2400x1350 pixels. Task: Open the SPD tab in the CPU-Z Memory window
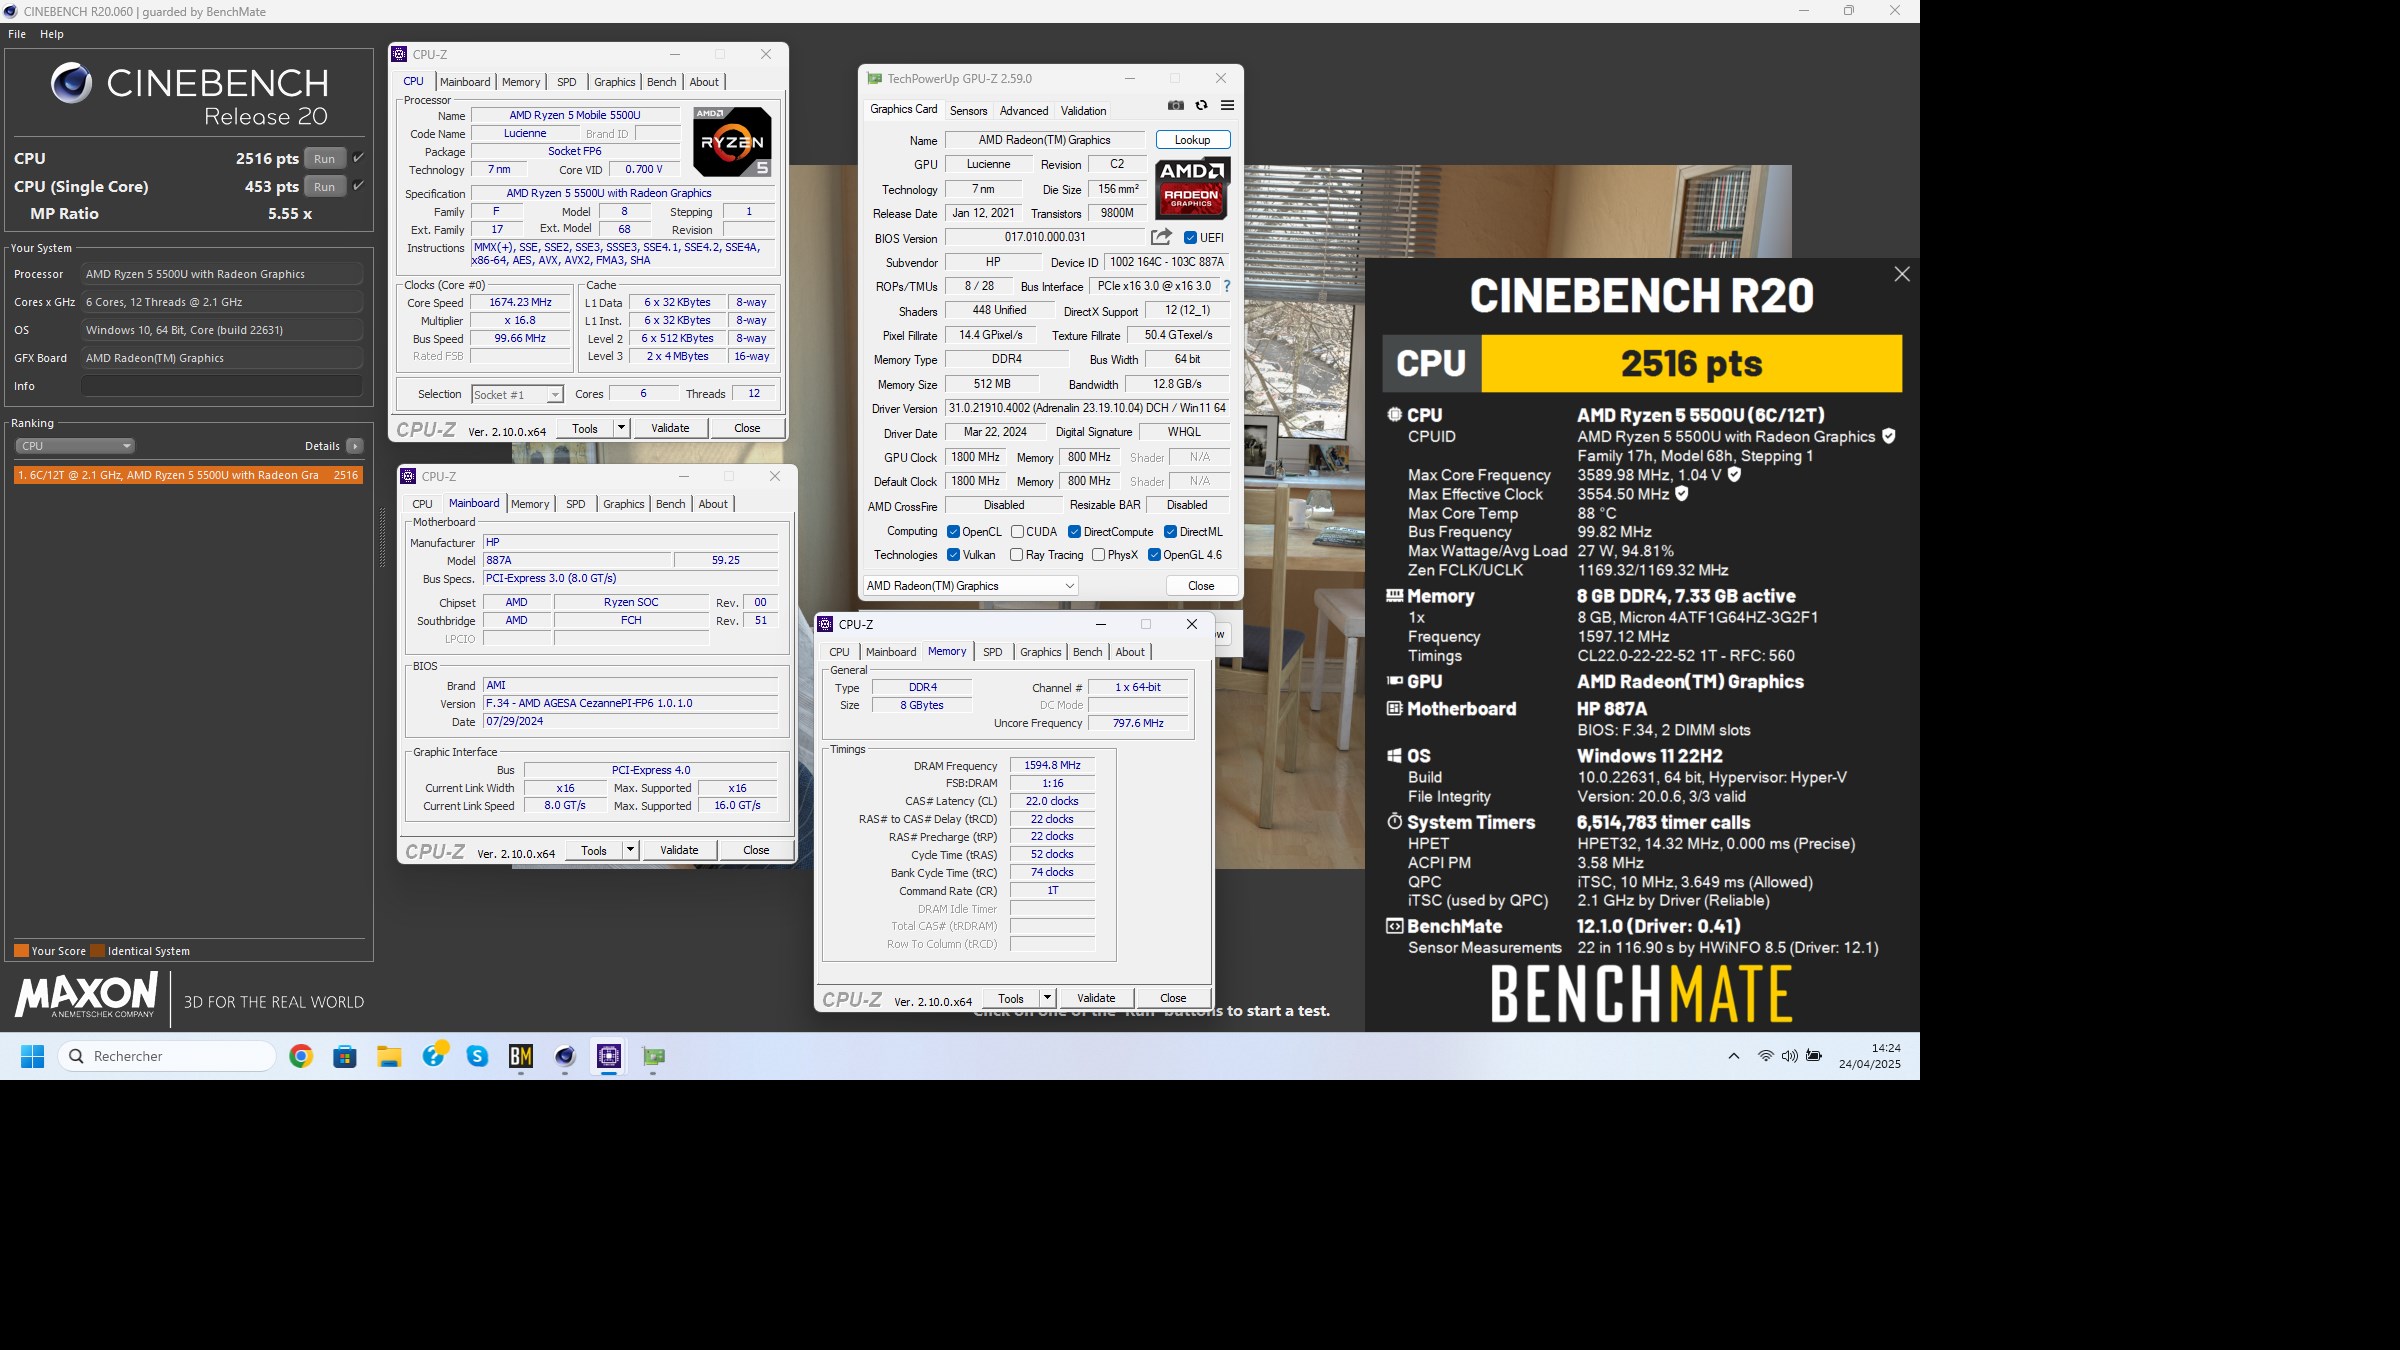click(992, 652)
